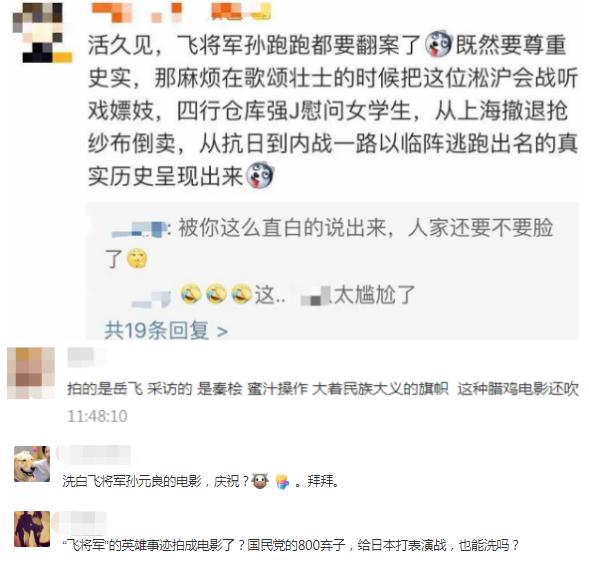Click the cow emoji after "庆祝？"
Viewport: 589px width, 563px height.
click(260, 481)
